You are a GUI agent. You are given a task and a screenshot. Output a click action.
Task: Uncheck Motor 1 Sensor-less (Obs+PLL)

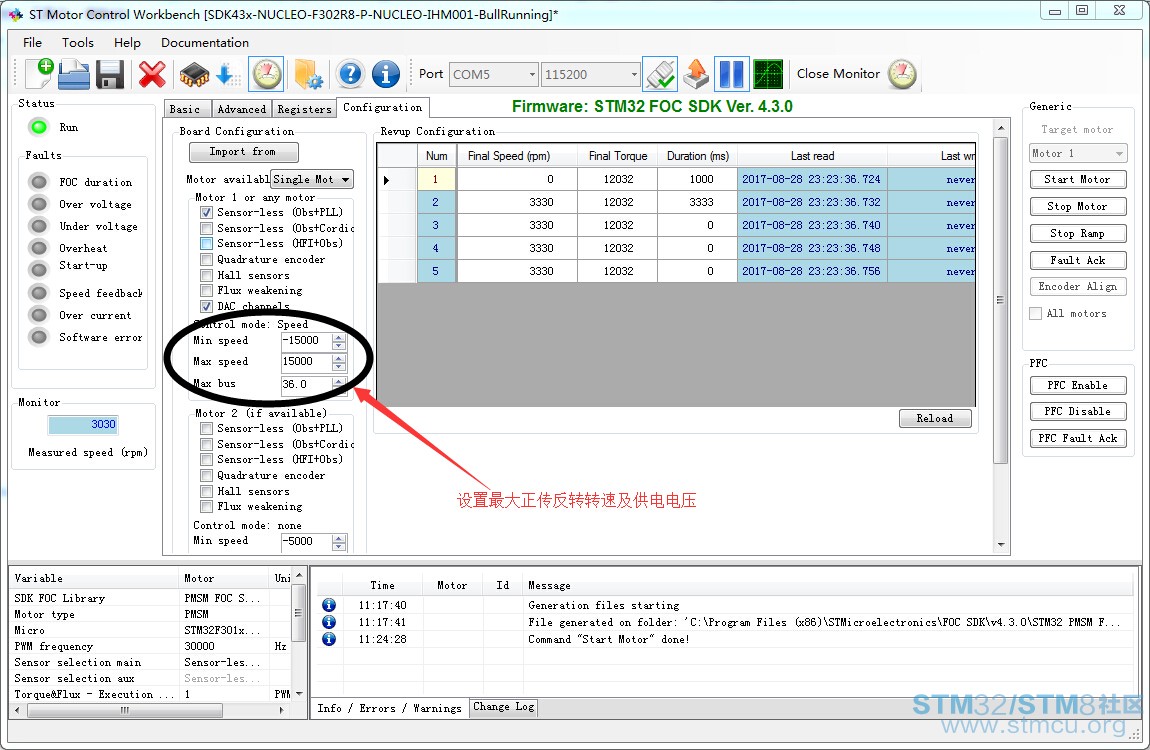click(206, 212)
